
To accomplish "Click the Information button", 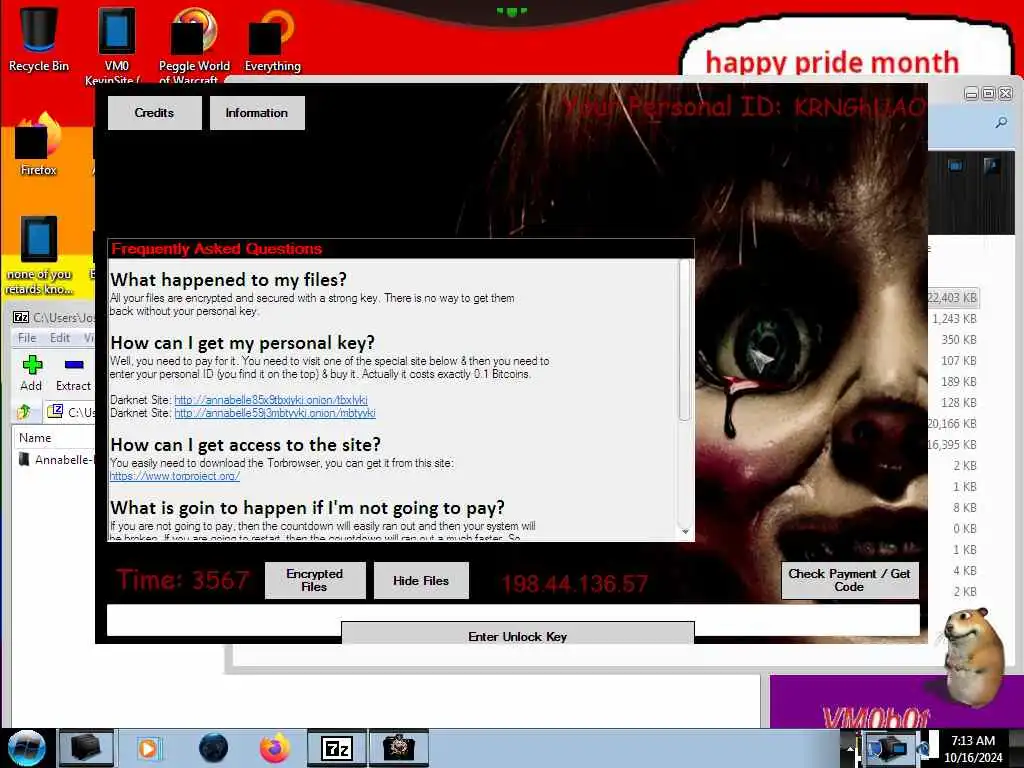I will click(257, 113).
